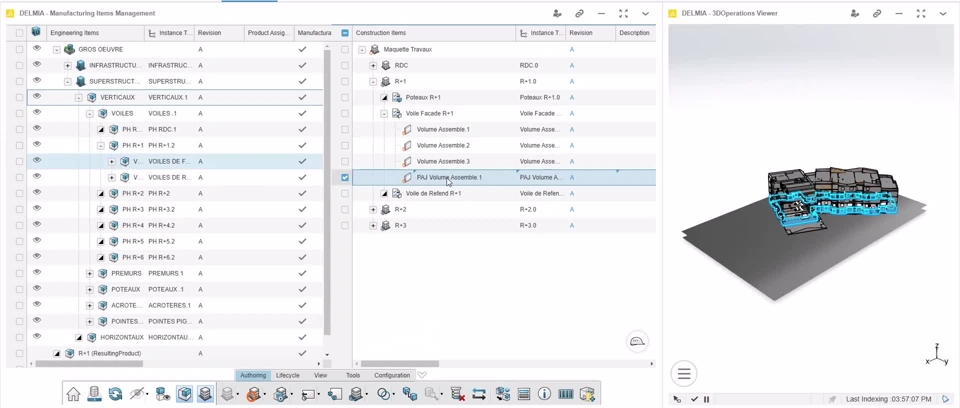
Task: Click the swap arrows icon in toolbar
Action: [x=479, y=394]
